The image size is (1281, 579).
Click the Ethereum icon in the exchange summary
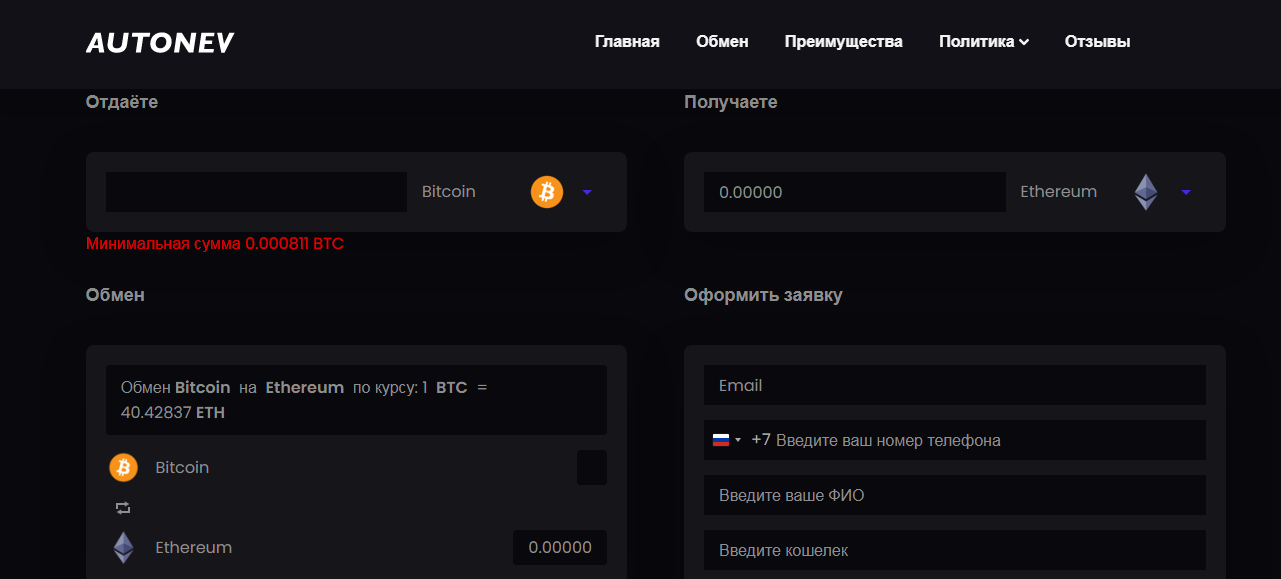tap(123, 547)
